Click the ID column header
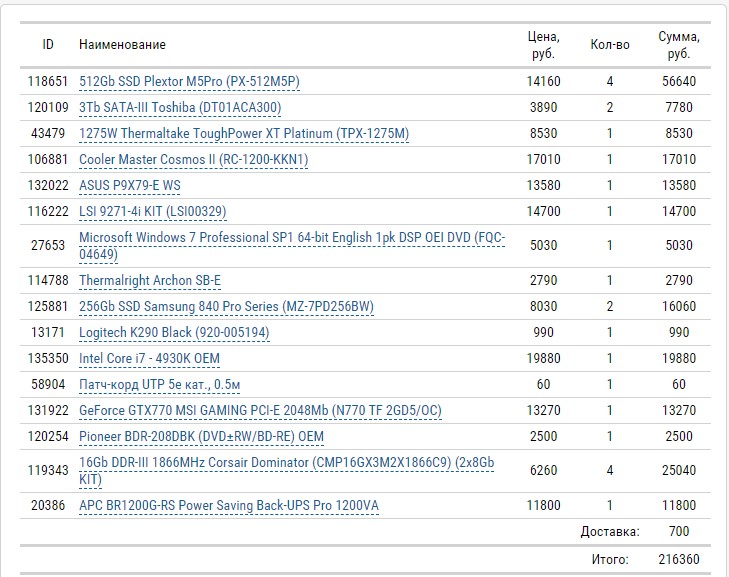 [48, 45]
